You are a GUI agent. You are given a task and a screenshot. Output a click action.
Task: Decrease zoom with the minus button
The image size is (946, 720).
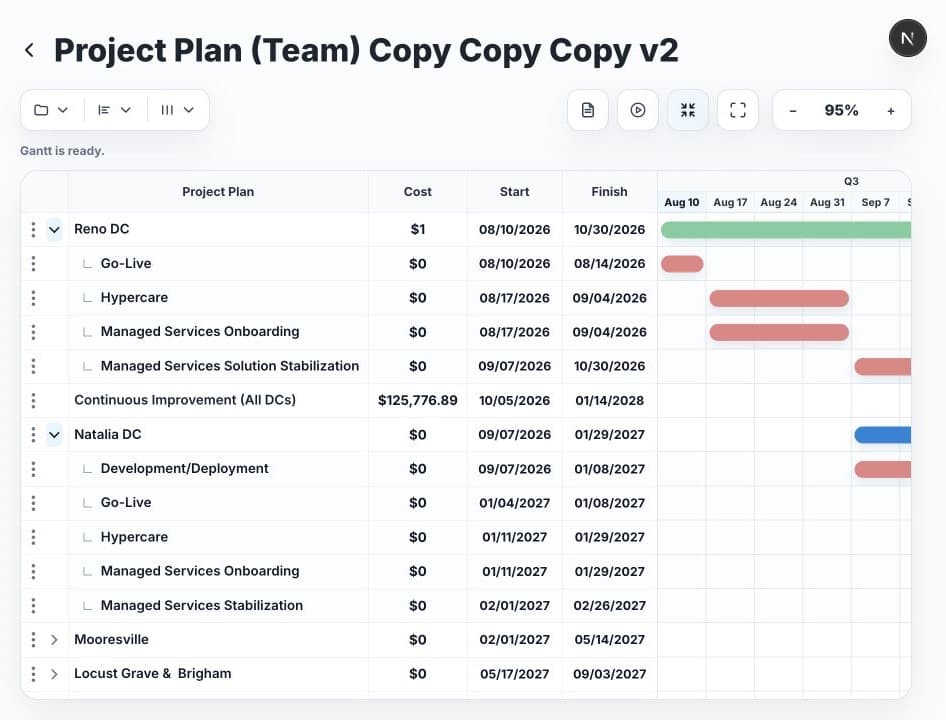coord(793,110)
